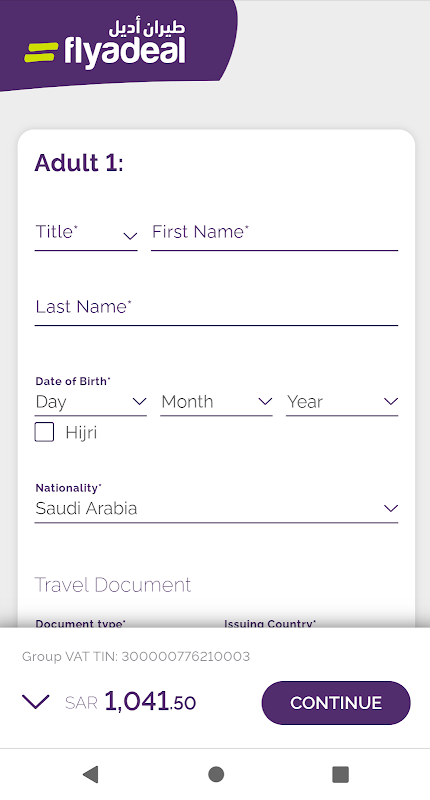
Task: Enable the Hijri checkbox
Action: (44, 432)
